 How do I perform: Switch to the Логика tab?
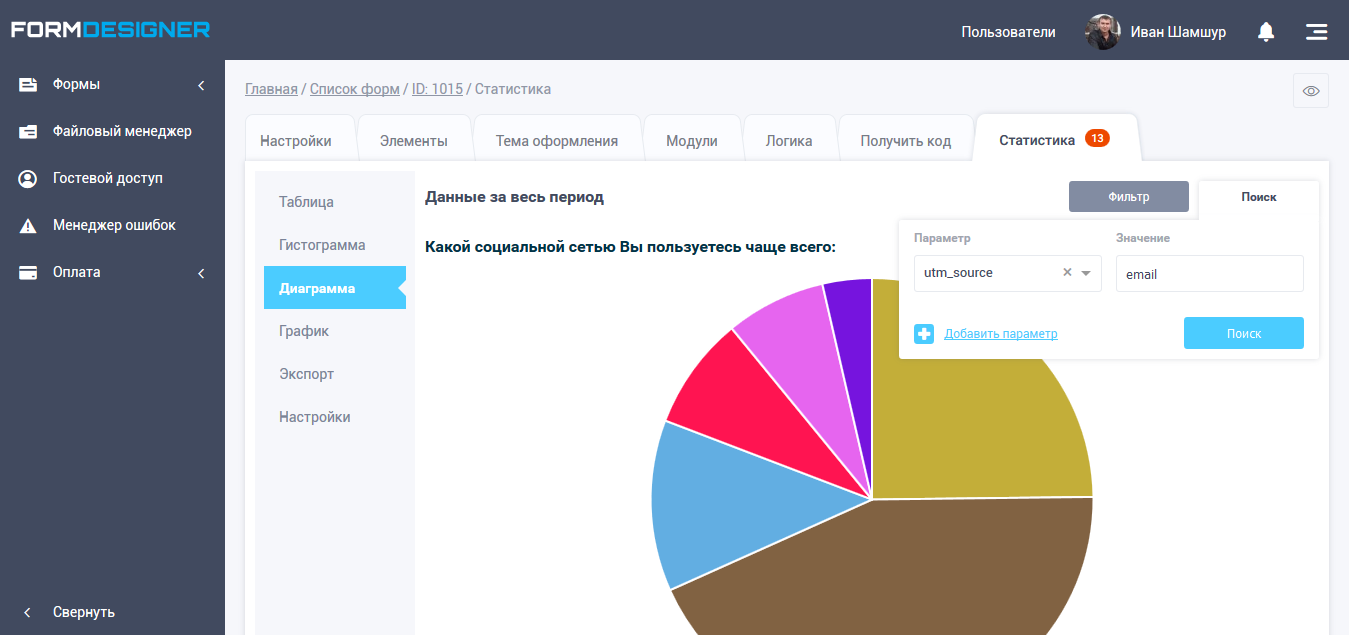tap(790, 139)
